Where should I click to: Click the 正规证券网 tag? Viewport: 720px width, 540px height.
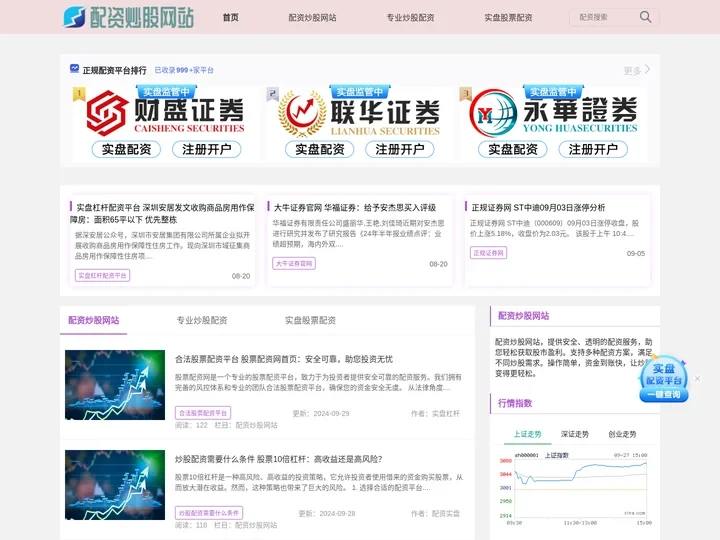488,253
